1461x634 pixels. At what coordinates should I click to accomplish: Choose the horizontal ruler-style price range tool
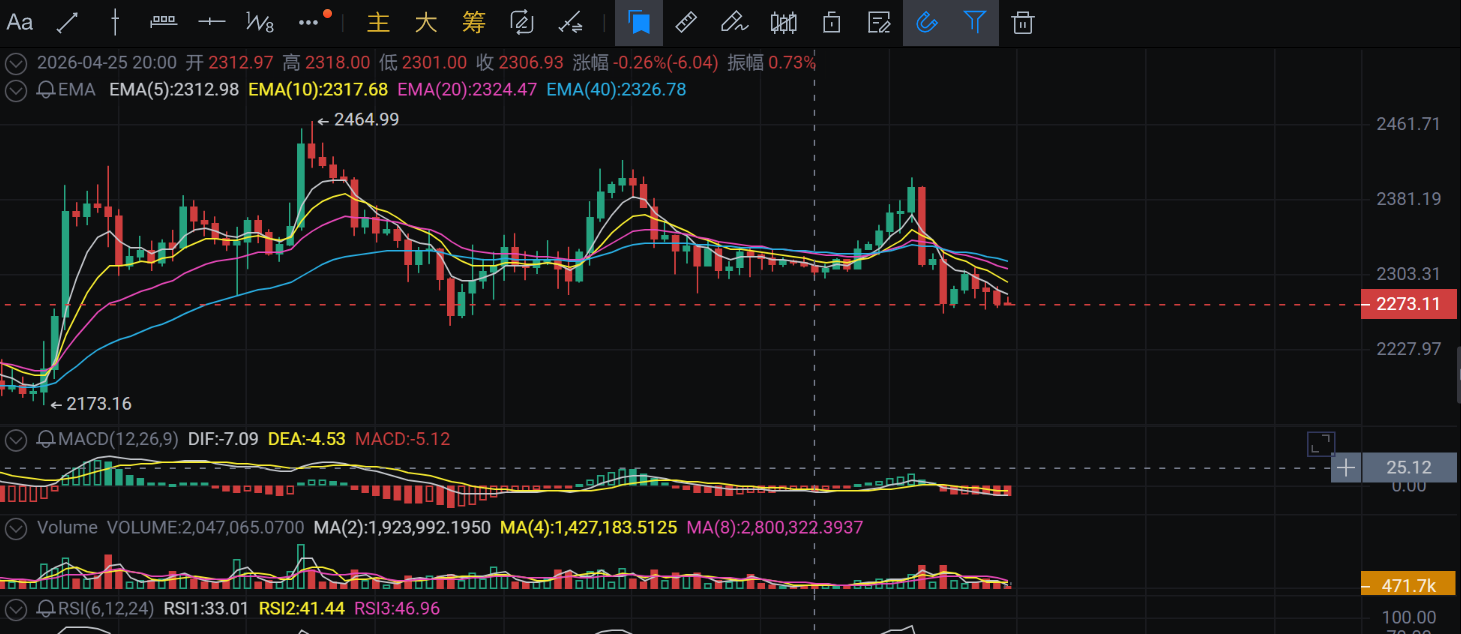click(x=163, y=22)
